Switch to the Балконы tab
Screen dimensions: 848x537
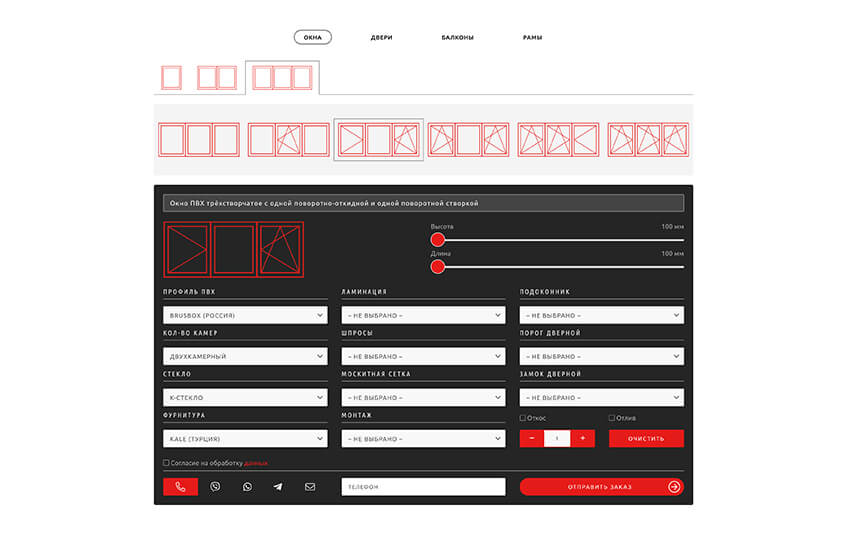click(x=457, y=38)
